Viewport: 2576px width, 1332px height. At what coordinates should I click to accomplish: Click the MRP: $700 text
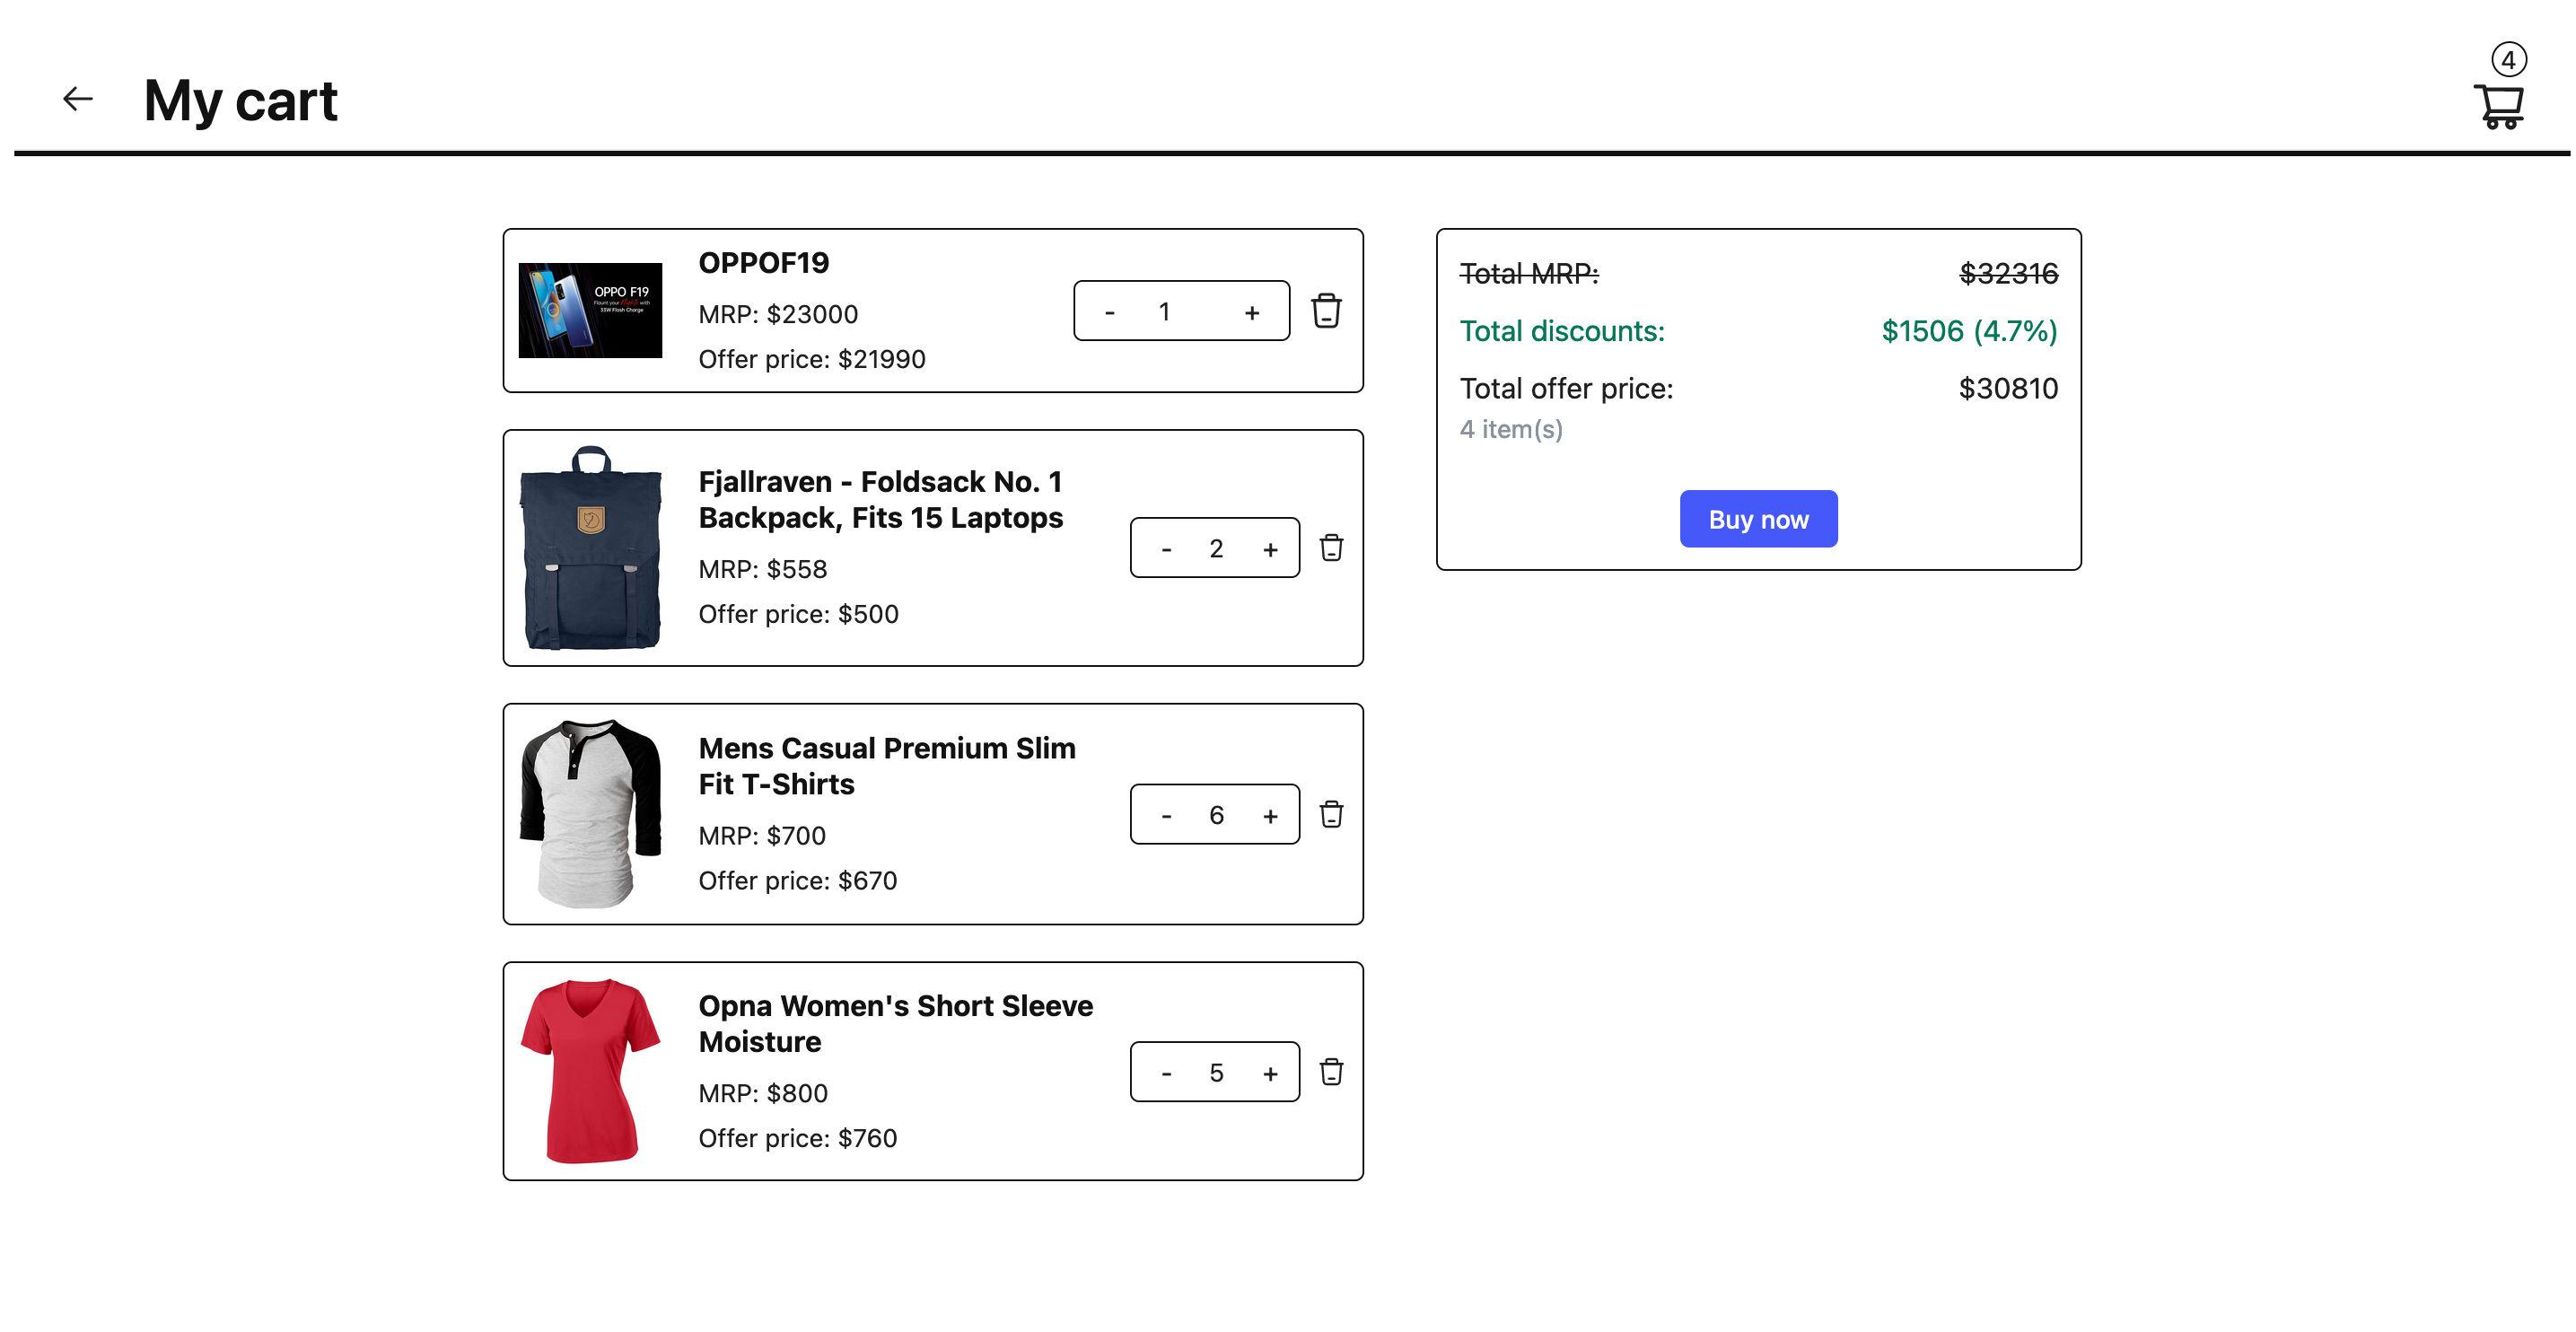[x=762, y=836]
